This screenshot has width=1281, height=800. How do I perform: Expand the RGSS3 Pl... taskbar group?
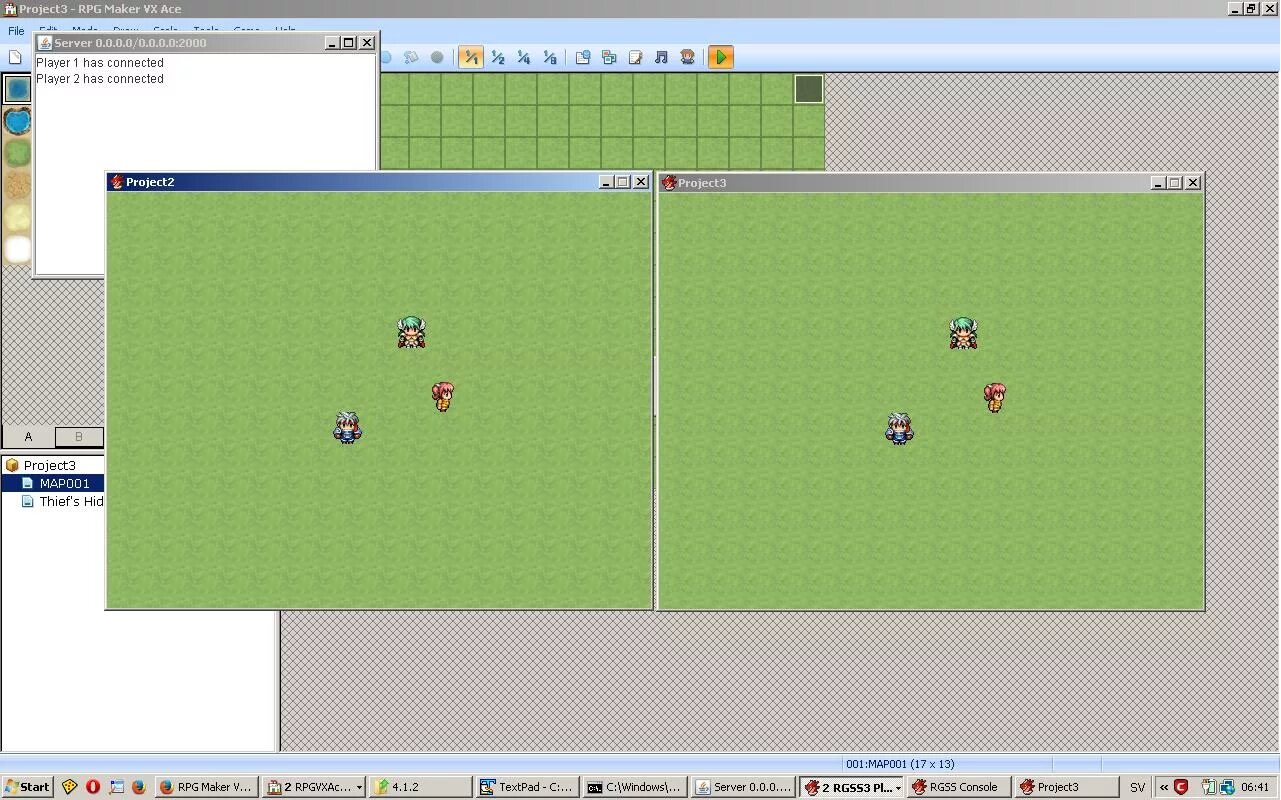[x=851, y=787]
